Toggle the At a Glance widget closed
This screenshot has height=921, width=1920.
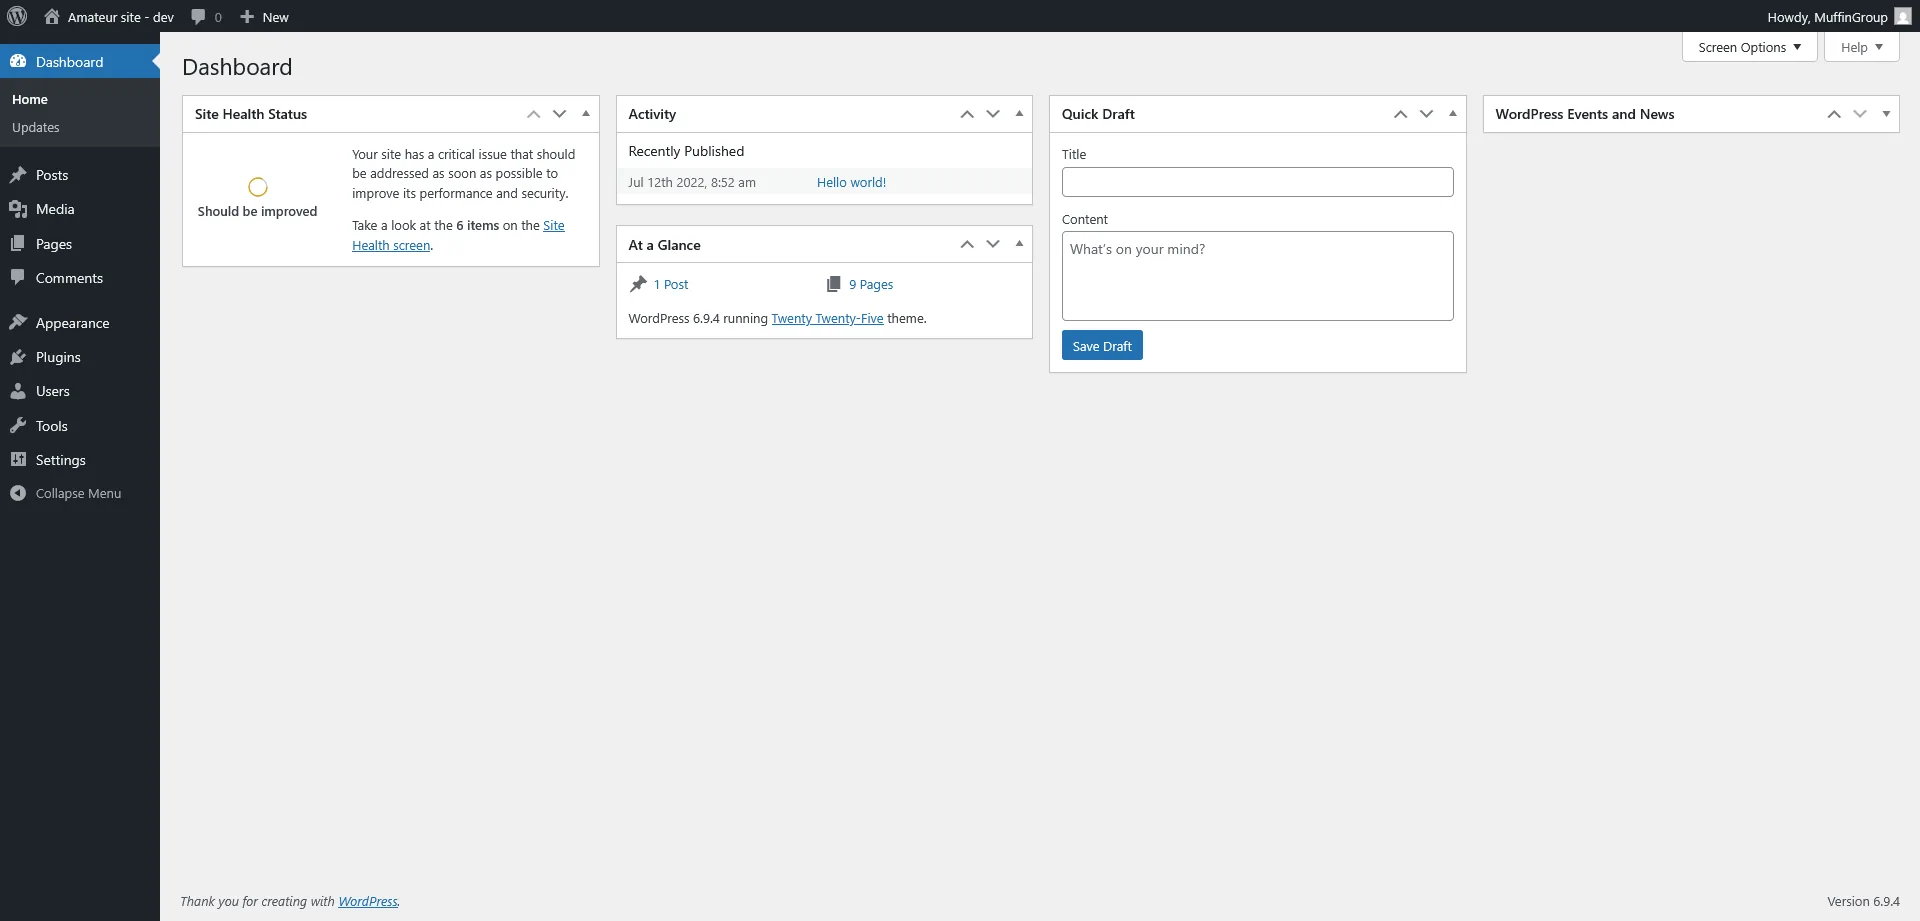(1018, 244)
